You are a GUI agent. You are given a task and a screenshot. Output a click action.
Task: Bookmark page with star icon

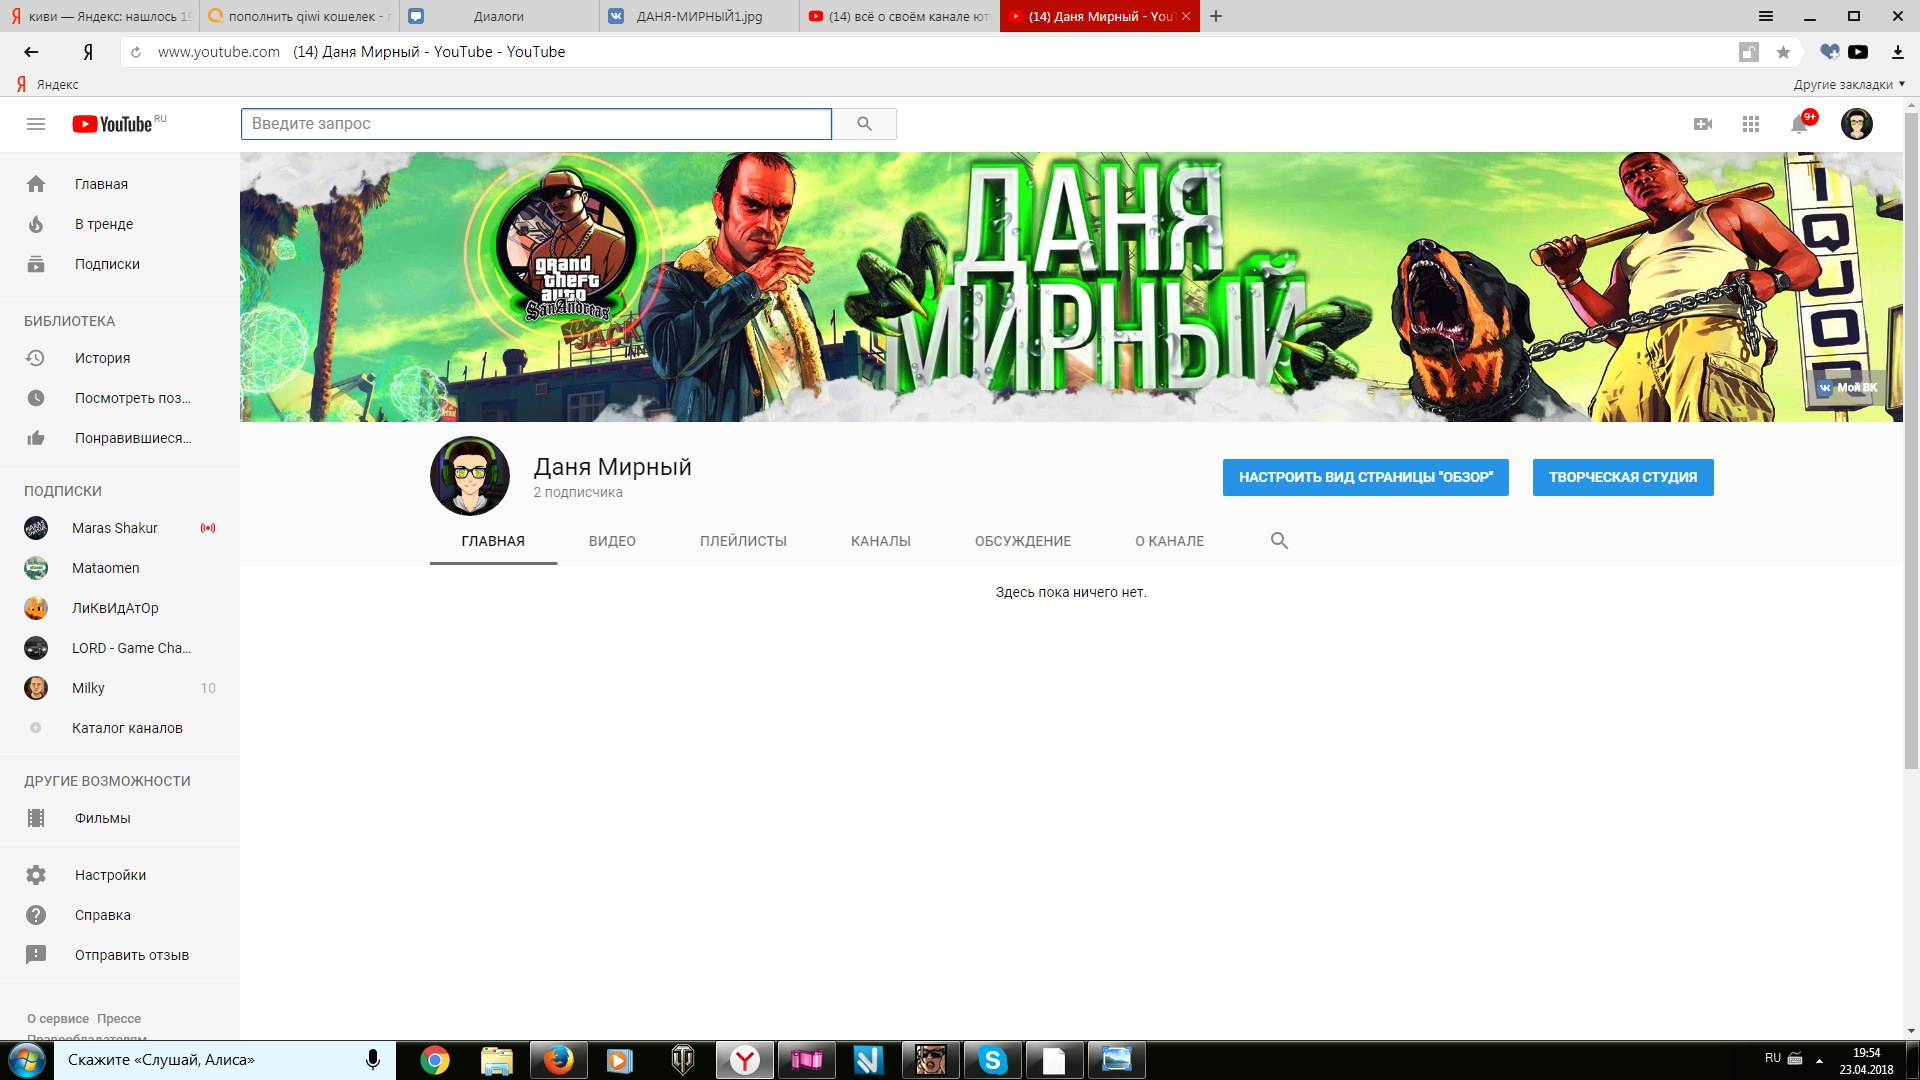[1783, 52]
